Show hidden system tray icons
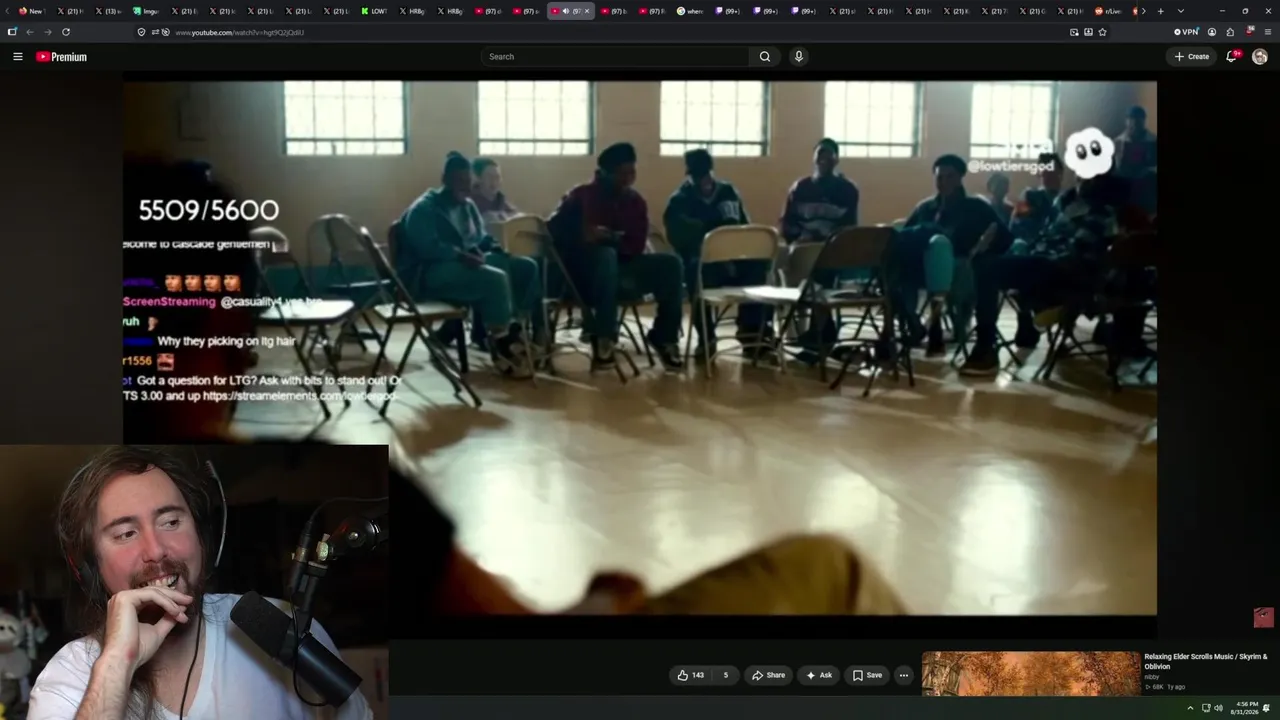 coord(1190,708)
